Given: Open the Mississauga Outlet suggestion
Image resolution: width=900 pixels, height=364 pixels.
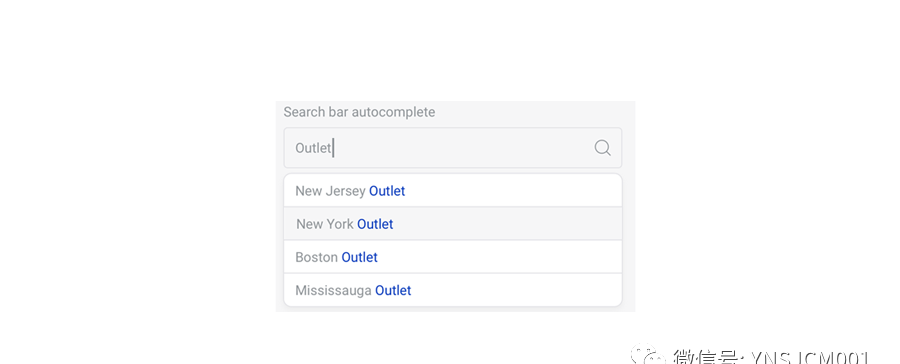Looking at the screenshot, I should click(453, 290).
